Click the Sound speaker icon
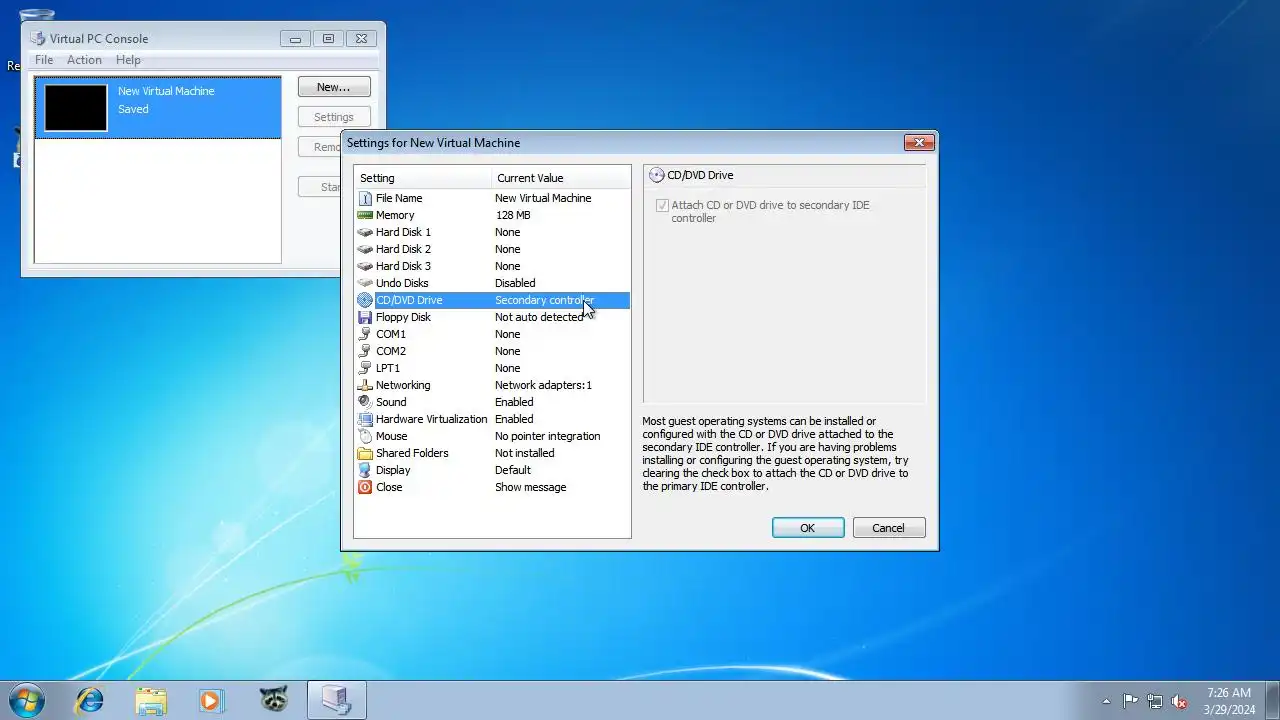The width and height of the screenshot is (1280, 720). (x=365, y=402)
